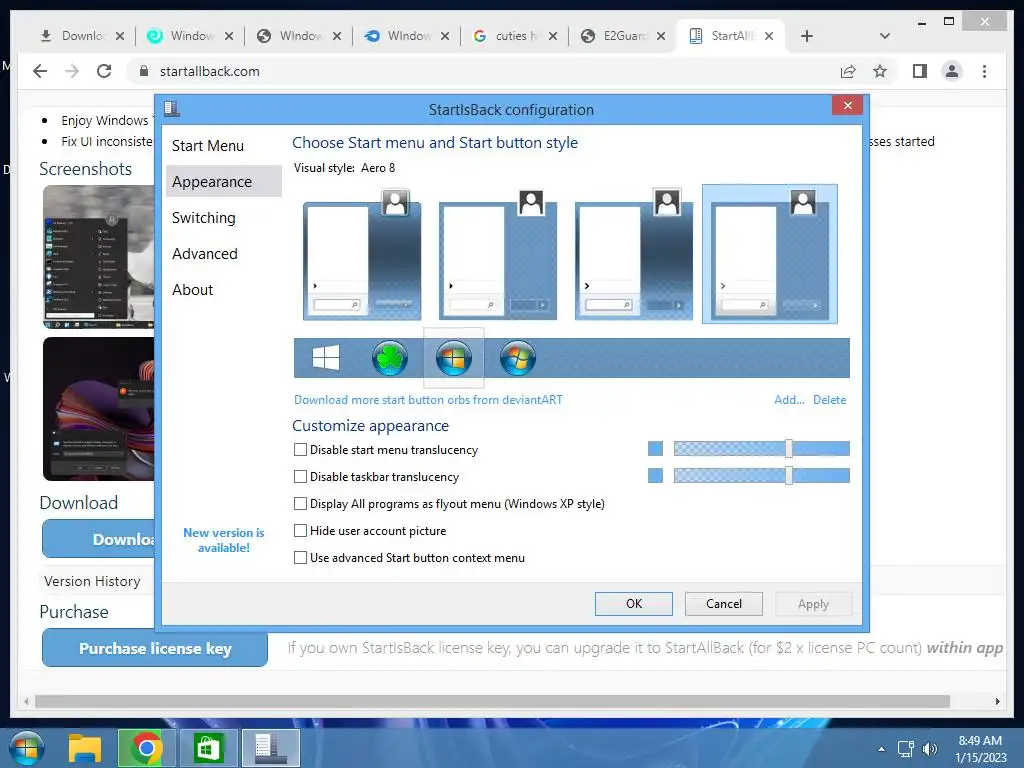Go back in Chrome
The width and height of the screenshot is (1024, 768).
pyautogui.click(x=40, y=71)
